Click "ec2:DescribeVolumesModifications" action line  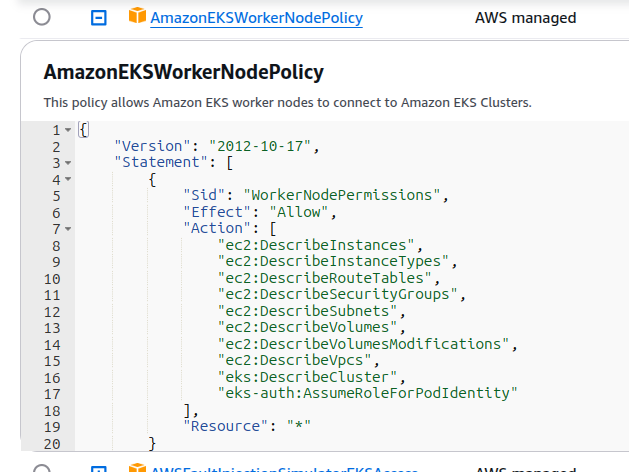point(363,344)
